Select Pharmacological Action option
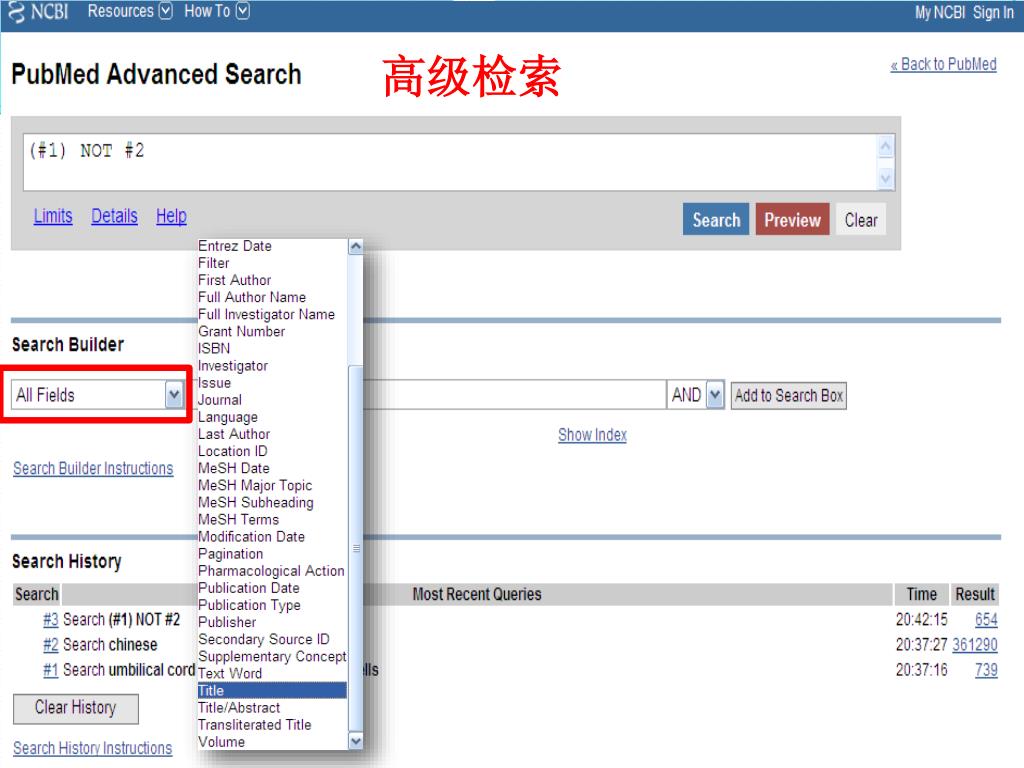 (x=272, y=571)
